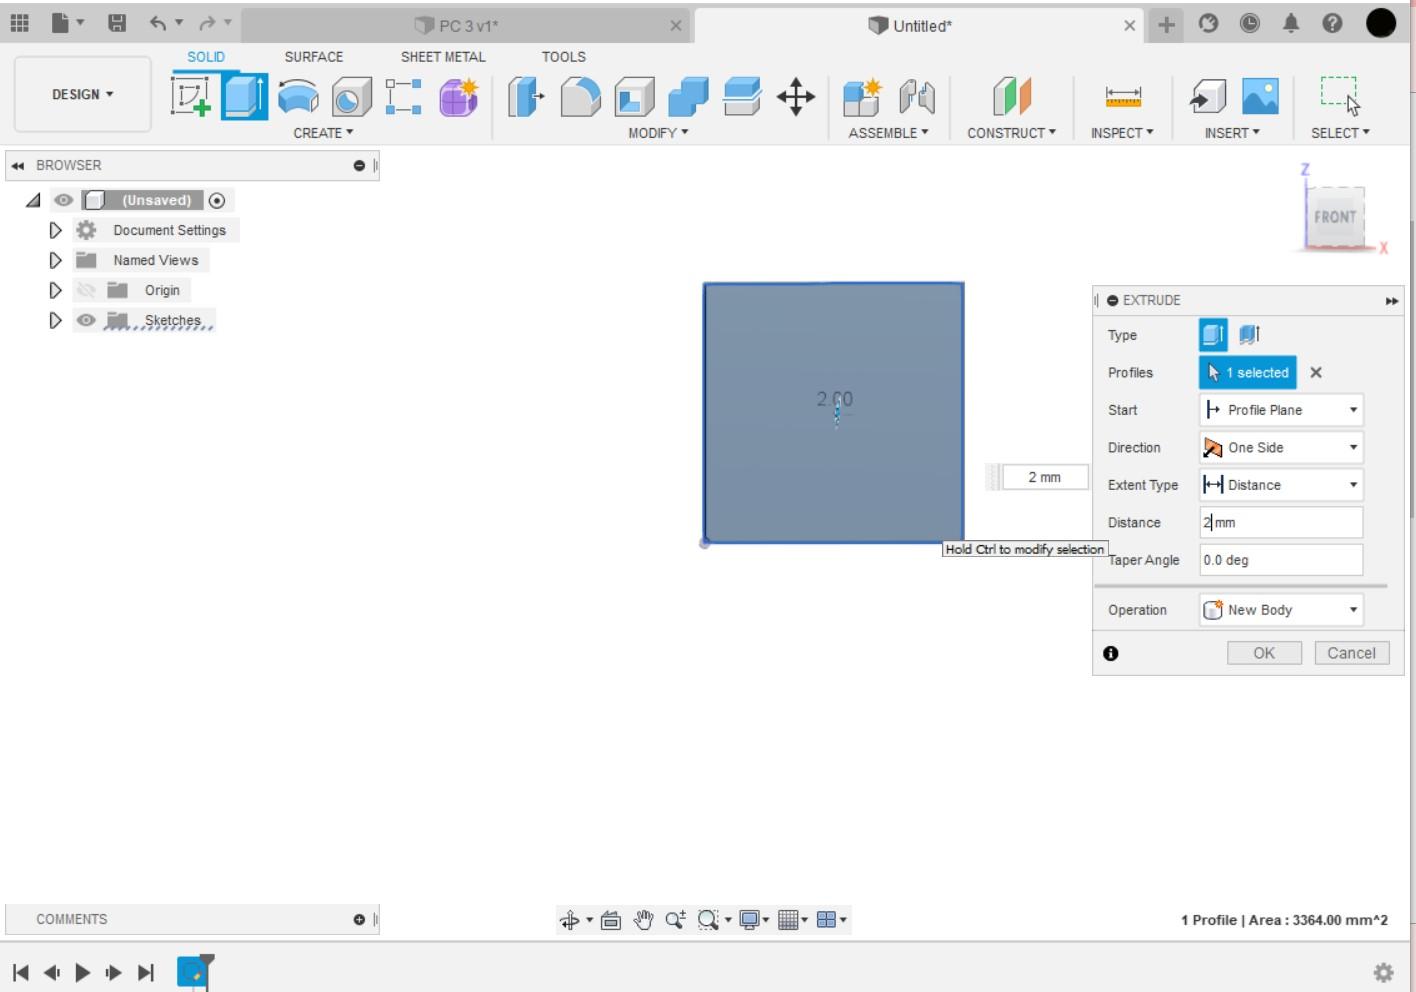Viewport: 1416px width, 992px height.
Task: Click the timeline Play button
Action: 83,972
